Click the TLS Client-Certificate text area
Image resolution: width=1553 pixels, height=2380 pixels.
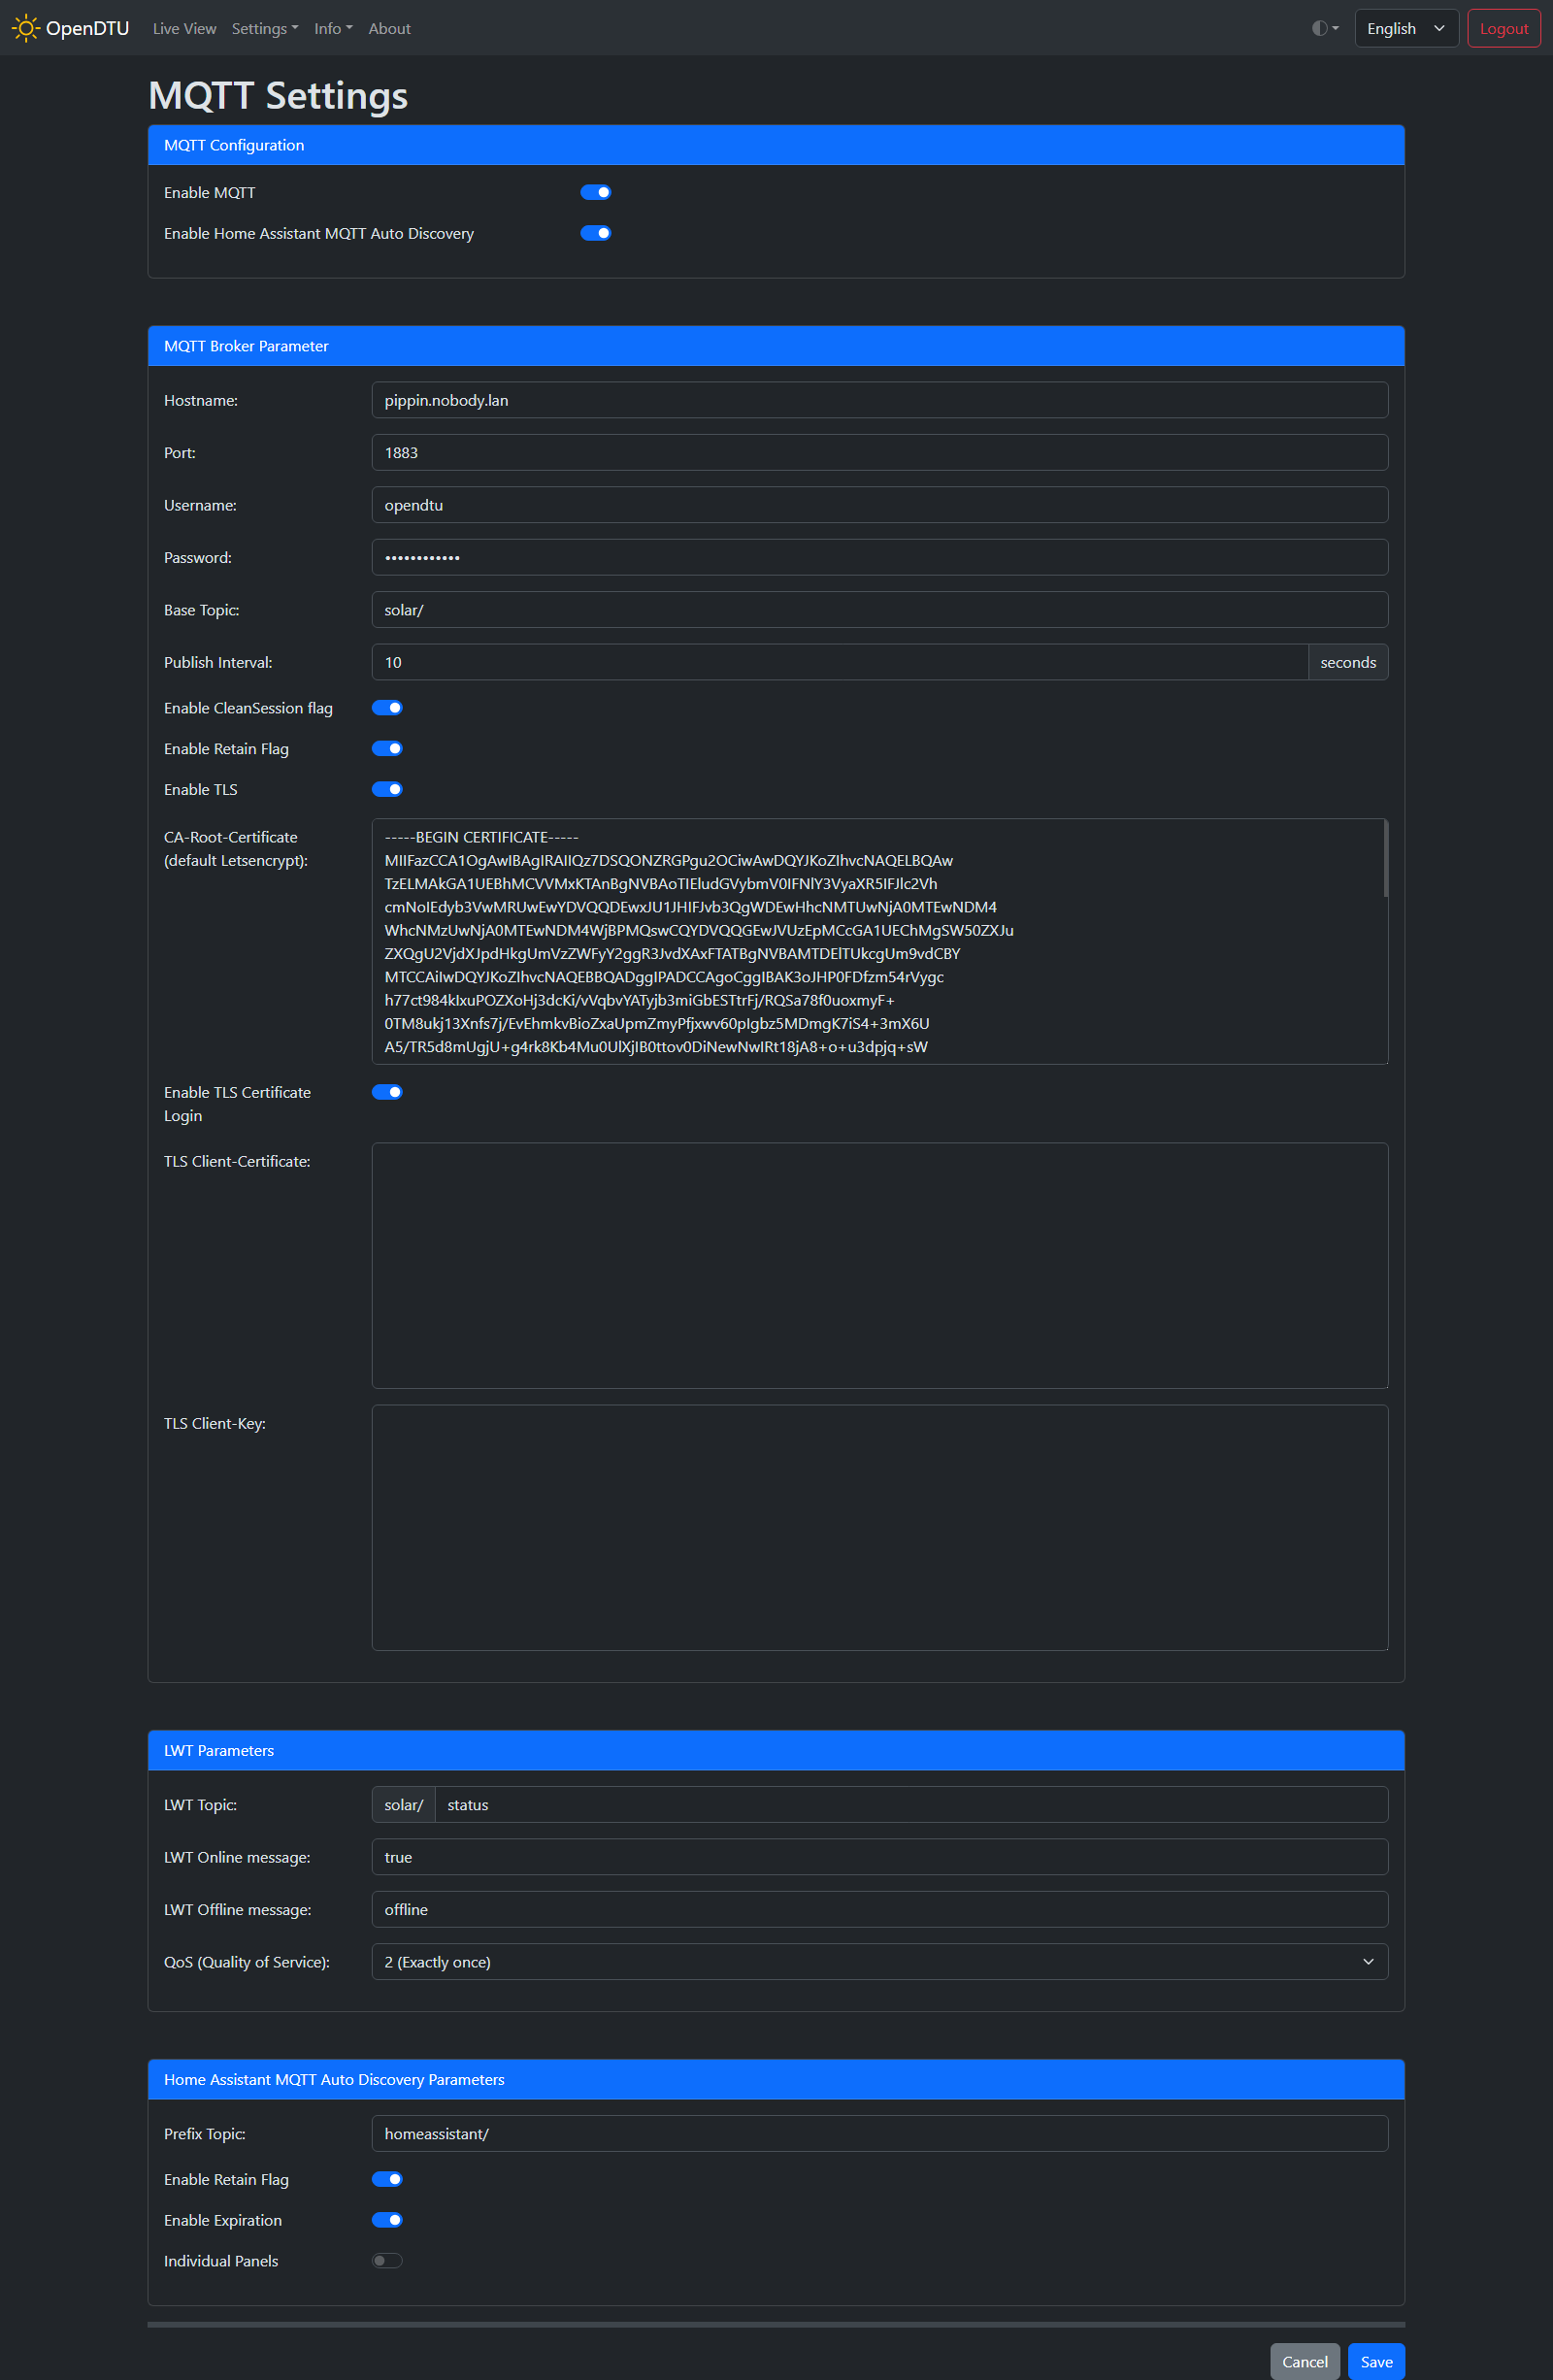point(879,1266)
